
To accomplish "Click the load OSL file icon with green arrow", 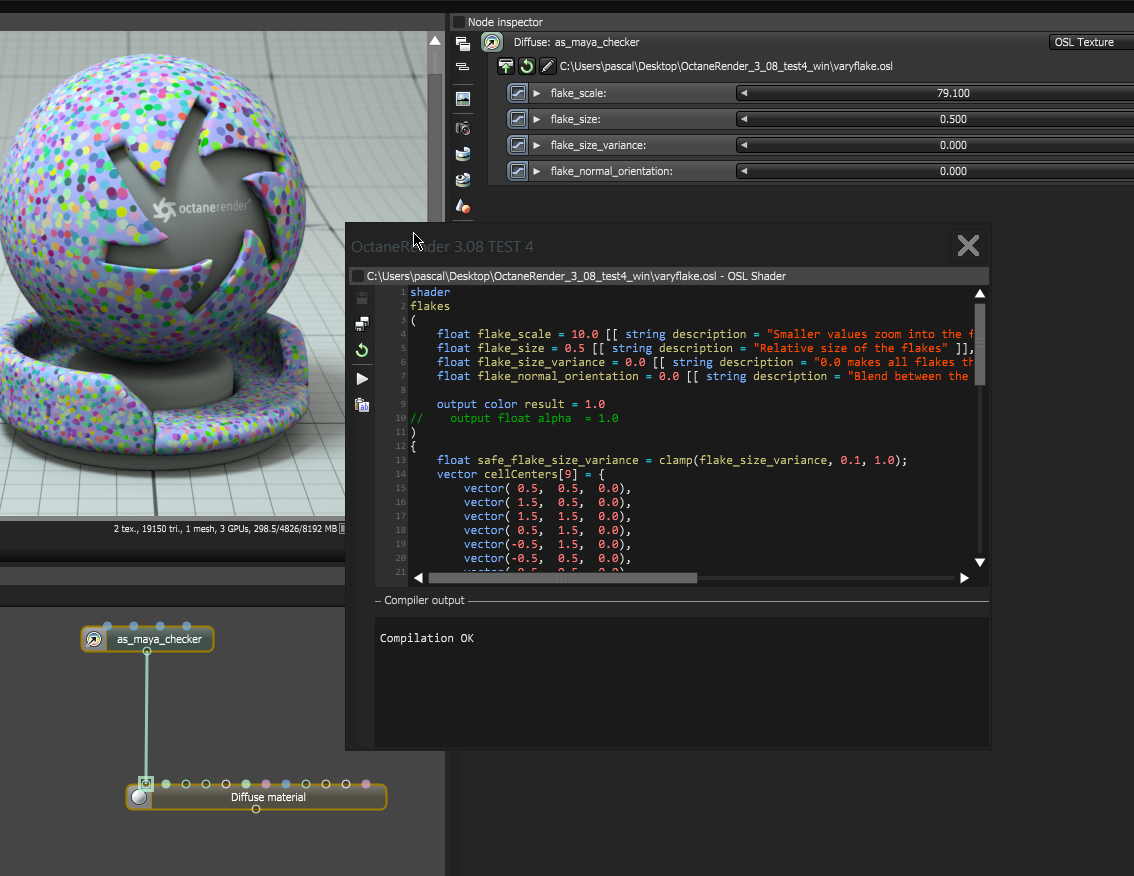I will [x=506, y=67].
